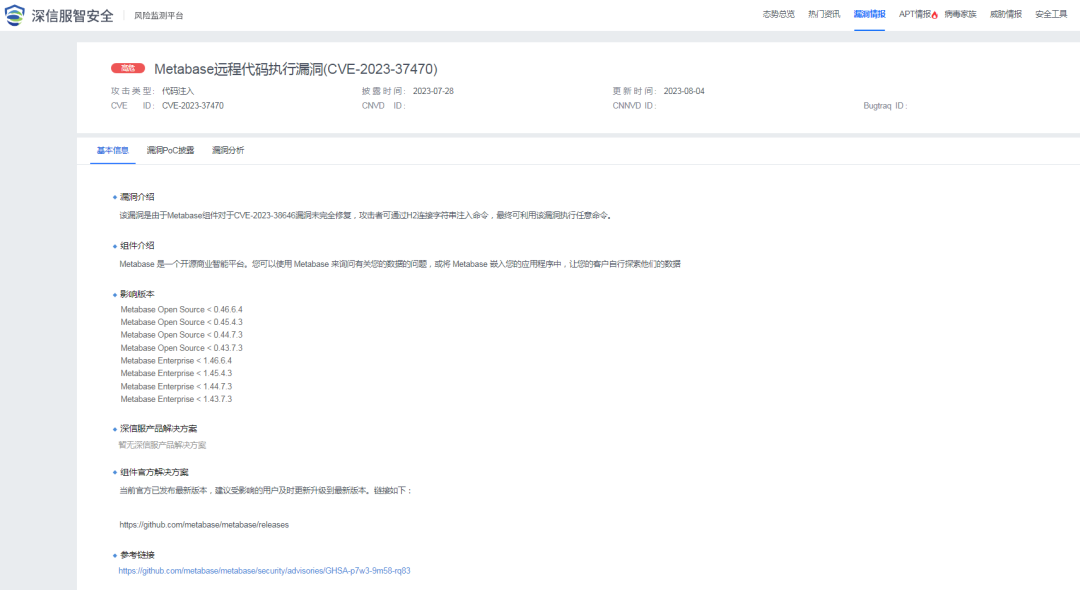Click the 代码注入 attack type value
The image size is (1080, 590).
(x=178, y=91)
